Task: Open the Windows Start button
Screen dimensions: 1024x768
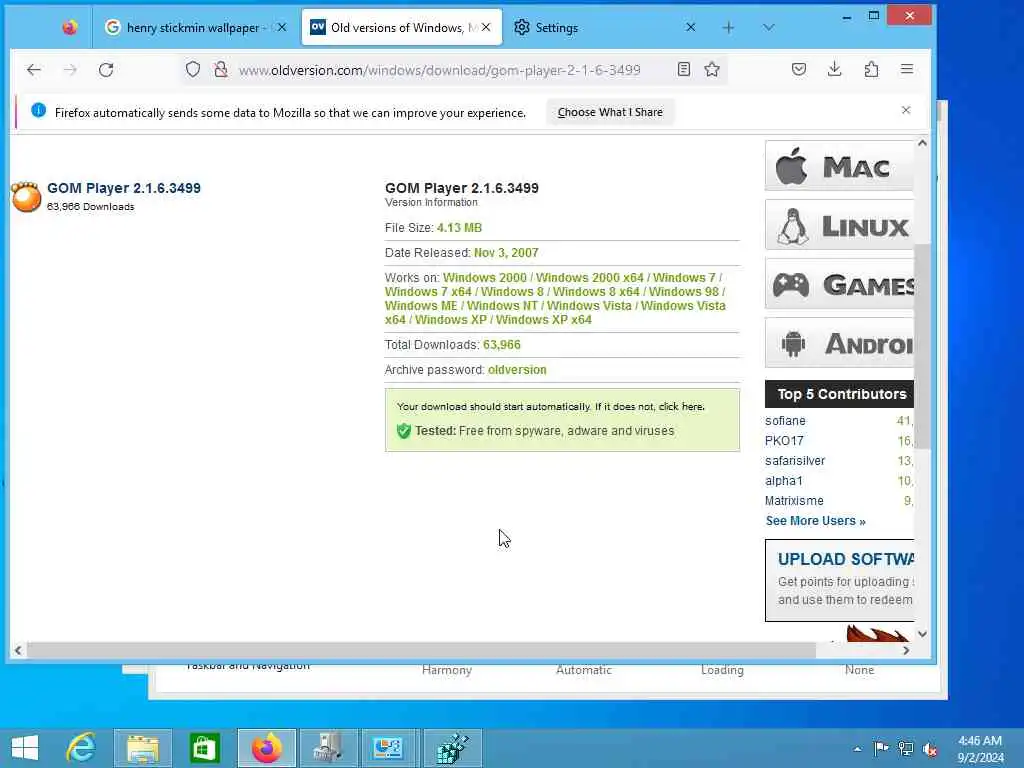Action: 25,748
